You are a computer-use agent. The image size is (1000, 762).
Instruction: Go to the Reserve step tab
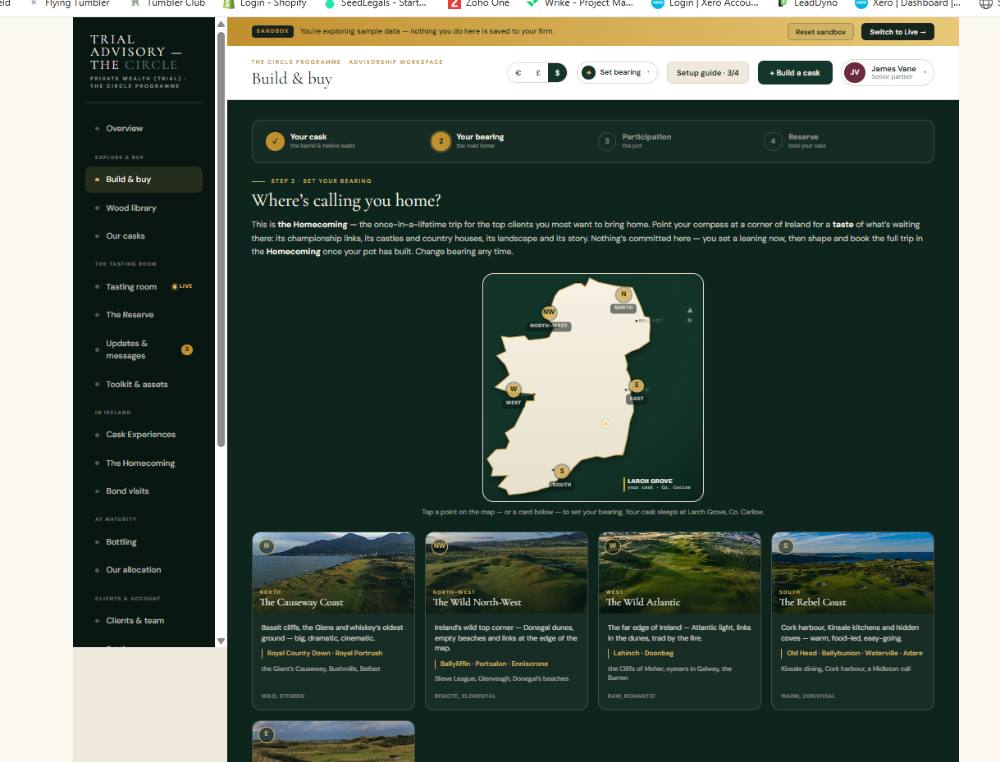pos(795,141)
